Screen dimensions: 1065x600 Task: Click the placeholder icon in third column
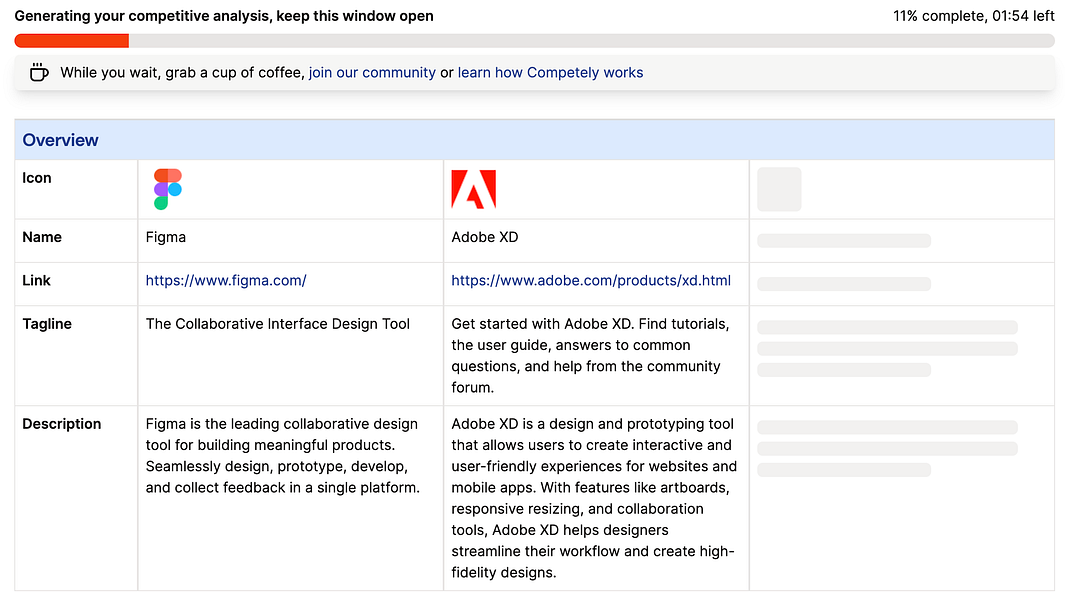coord(779,189)
